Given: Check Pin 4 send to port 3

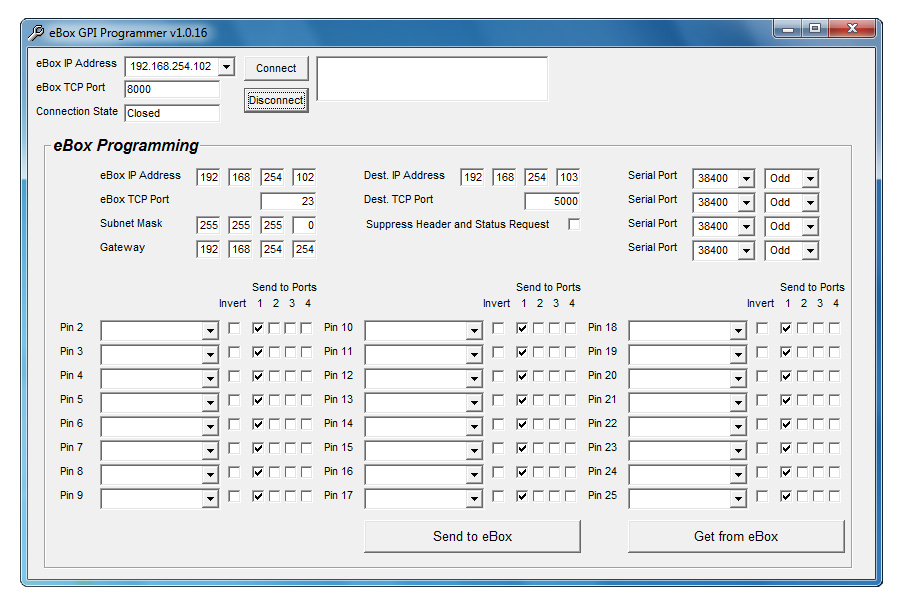Looking at the screenshot, I should pos(290,376).
